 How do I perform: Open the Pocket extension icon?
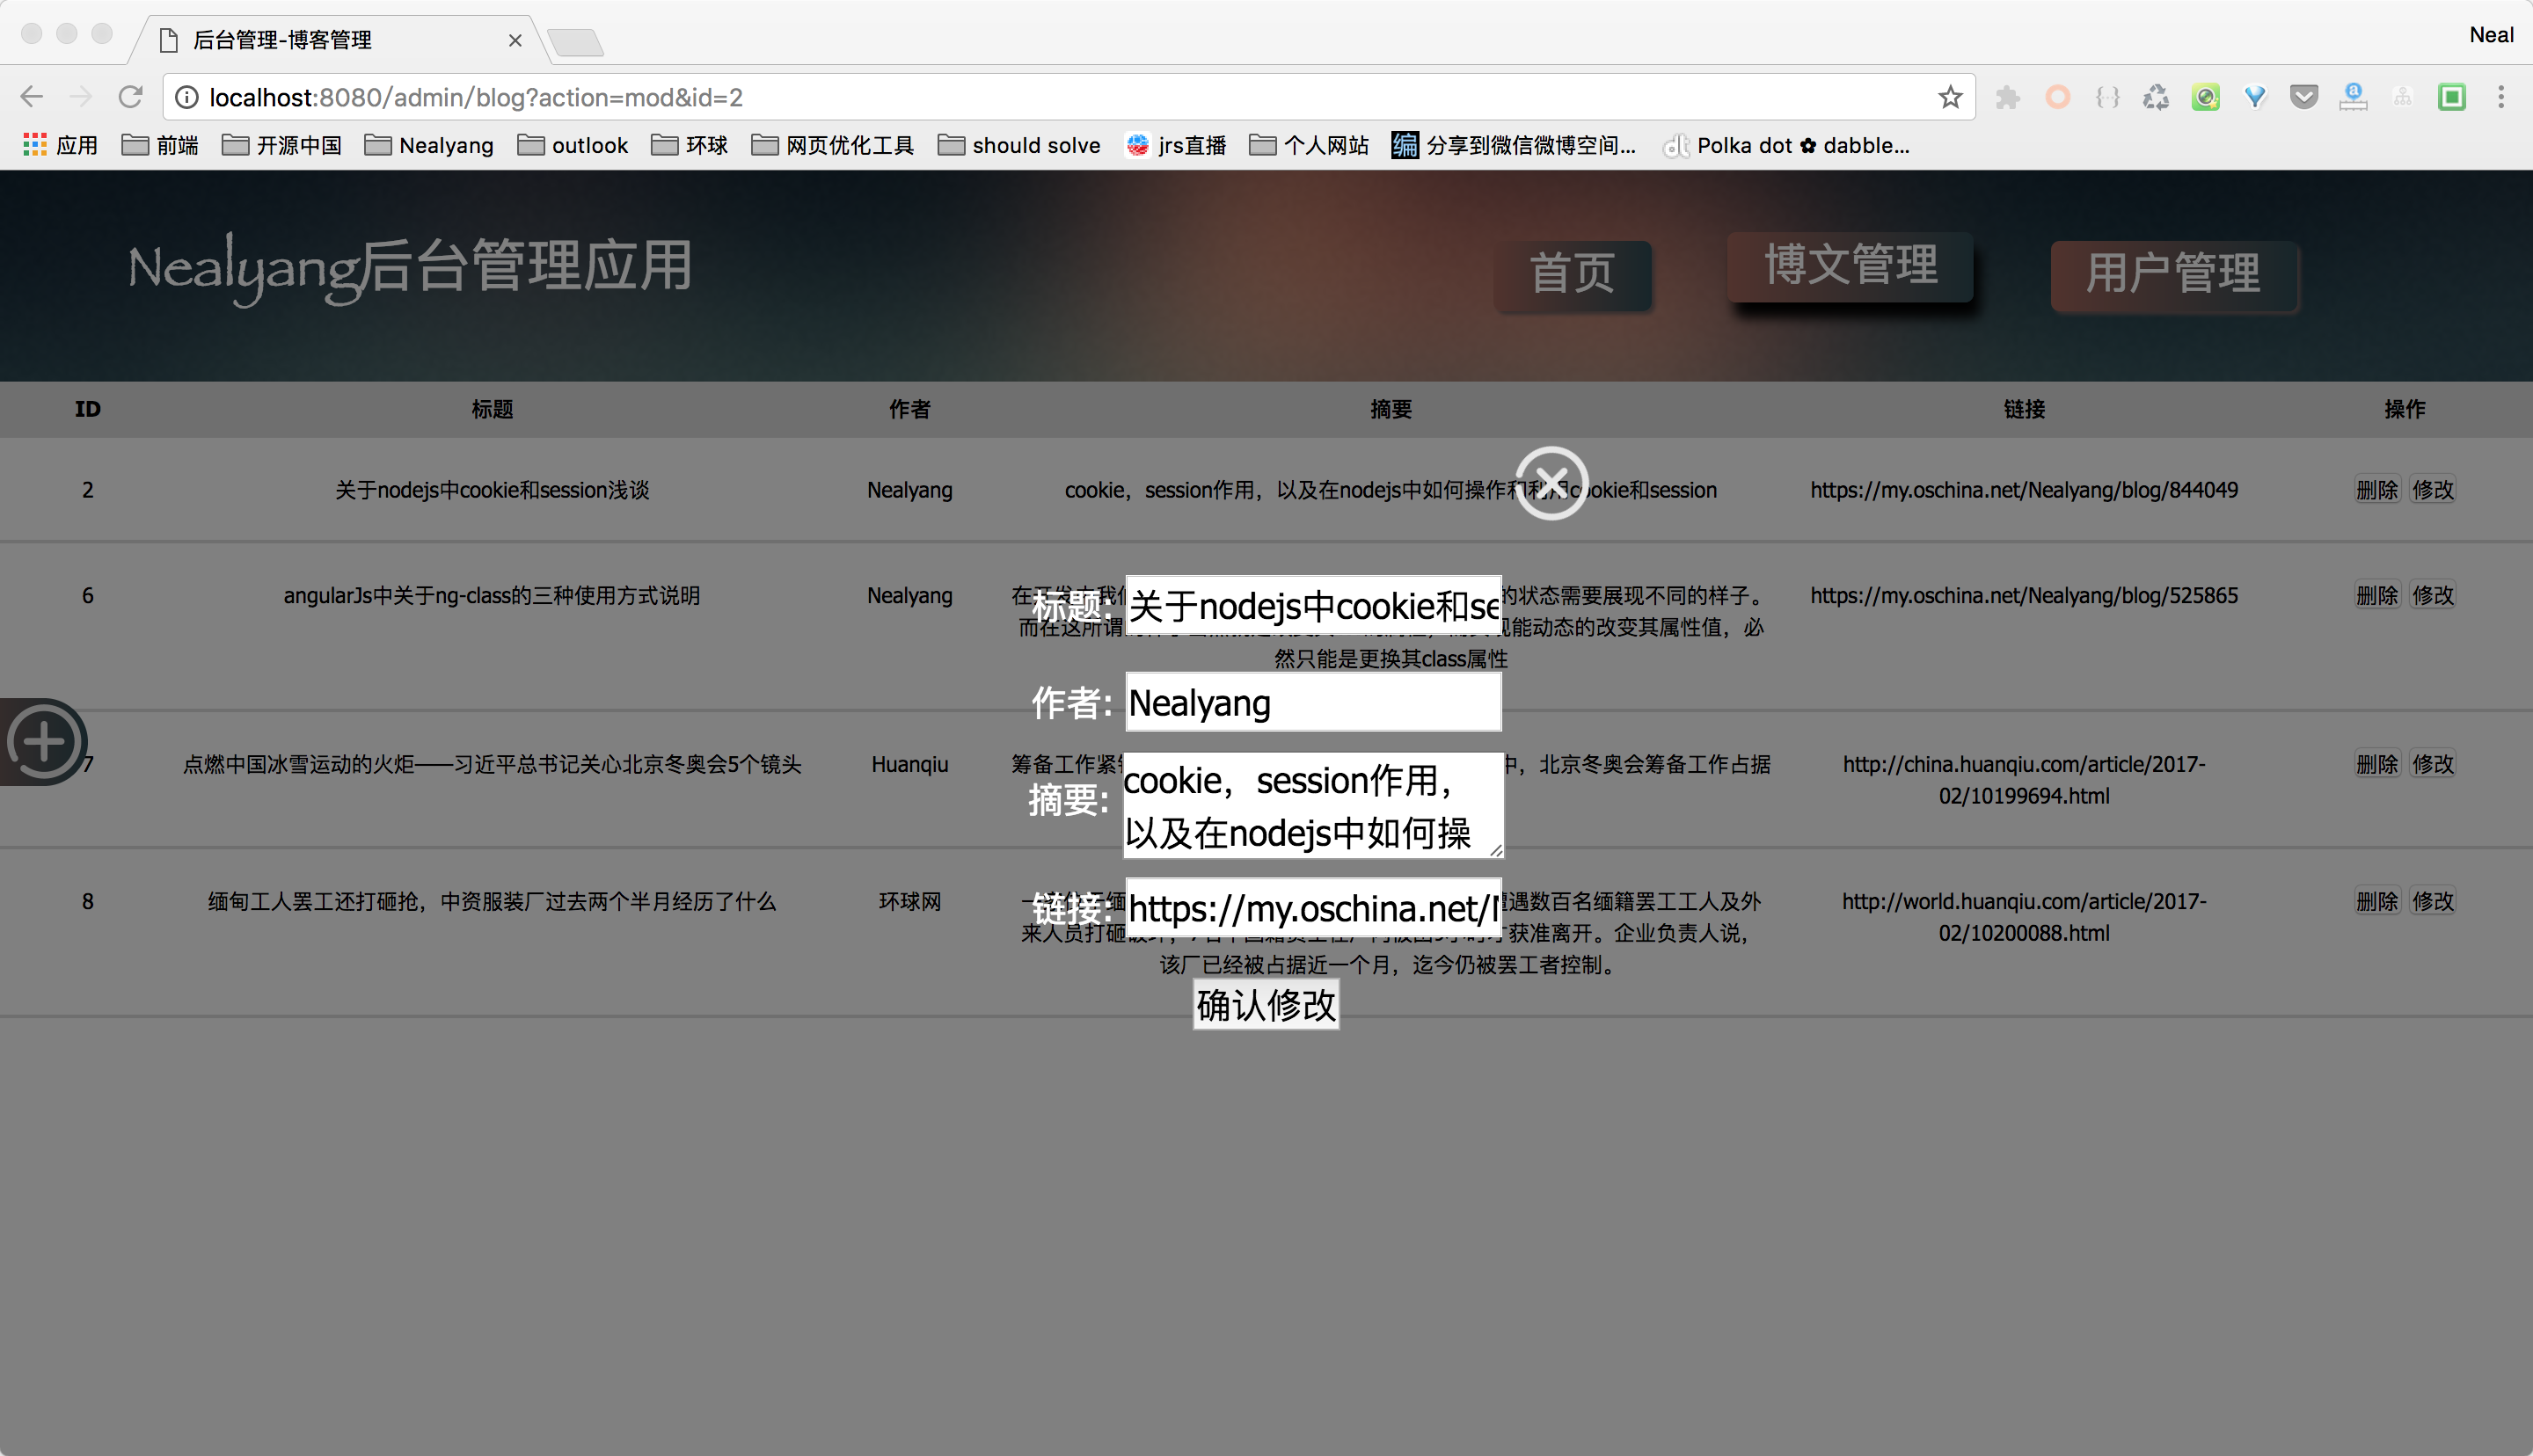tap(2304, 97)
